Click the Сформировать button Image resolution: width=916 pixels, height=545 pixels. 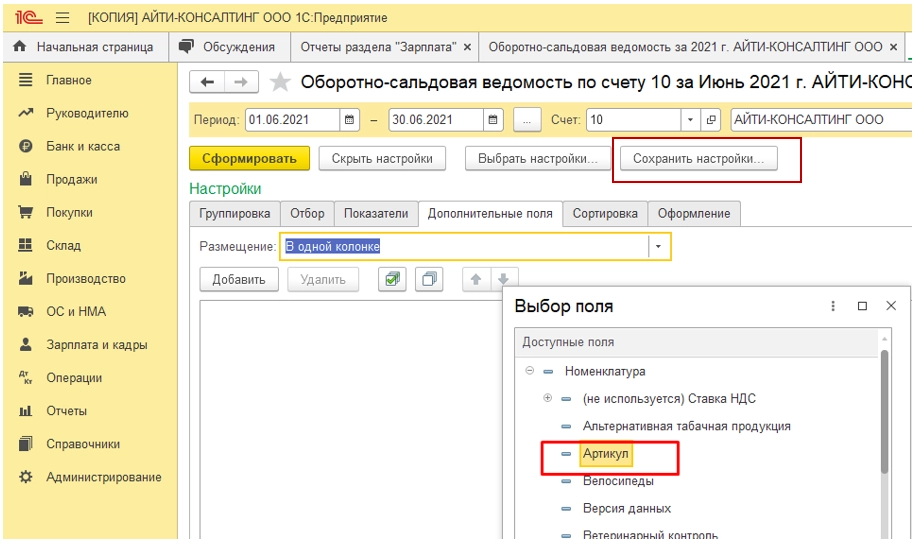249,158
